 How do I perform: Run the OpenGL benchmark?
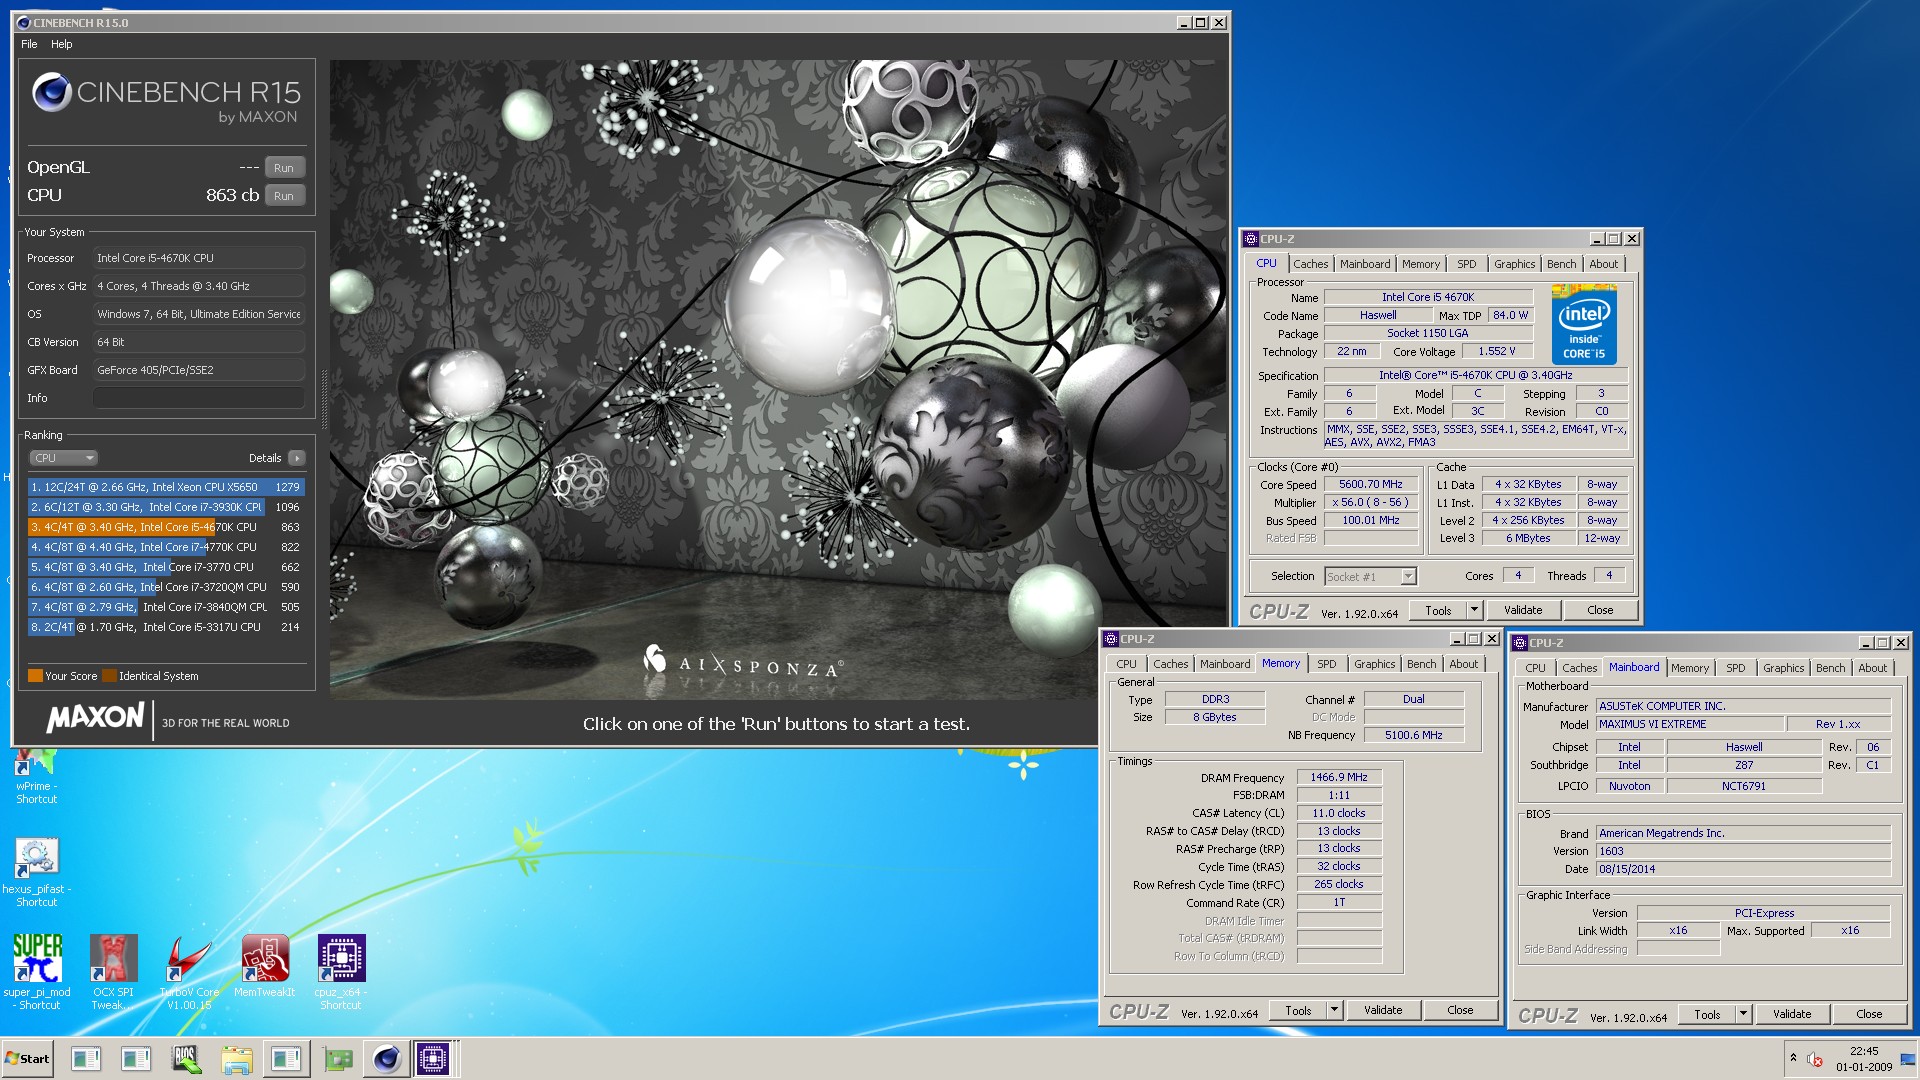point(284,168)
